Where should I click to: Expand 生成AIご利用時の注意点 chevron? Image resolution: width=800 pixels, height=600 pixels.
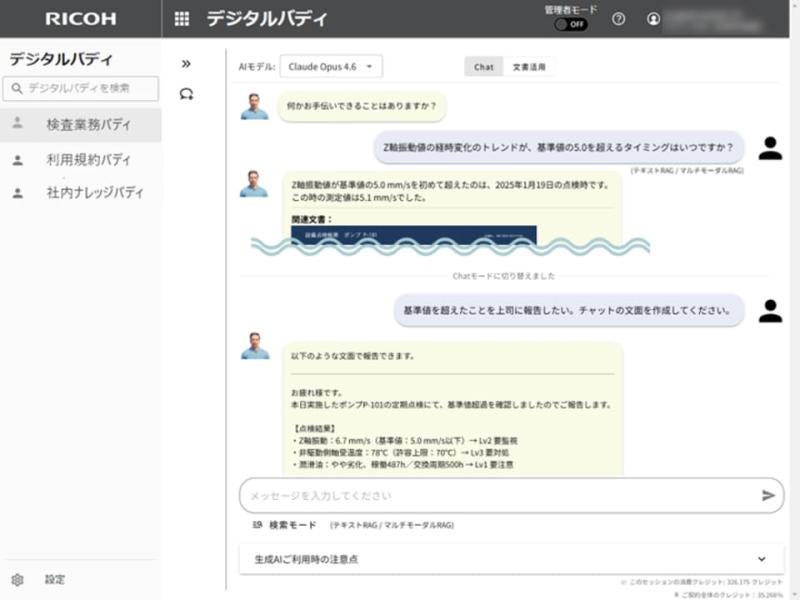tap(762, 559)
